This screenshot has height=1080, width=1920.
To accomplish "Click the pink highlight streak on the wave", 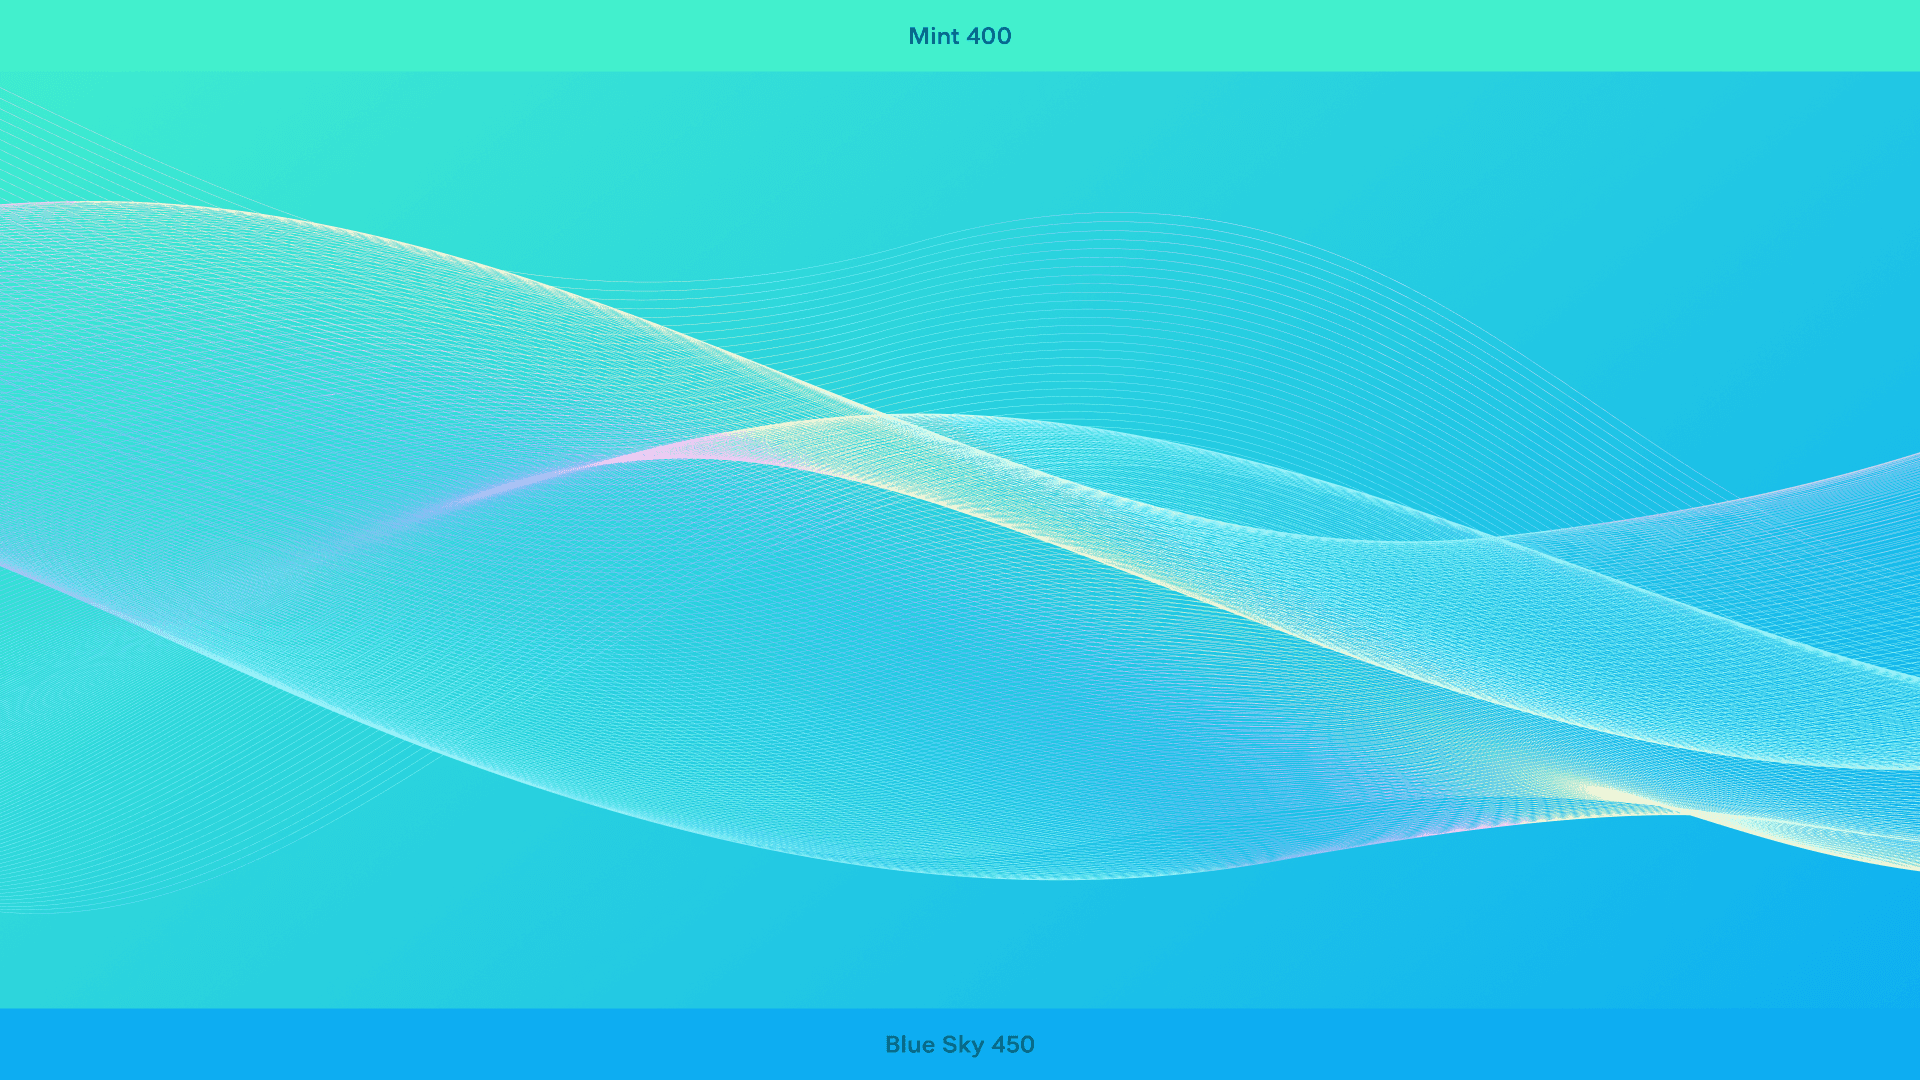I will click(x=640, y=458).
